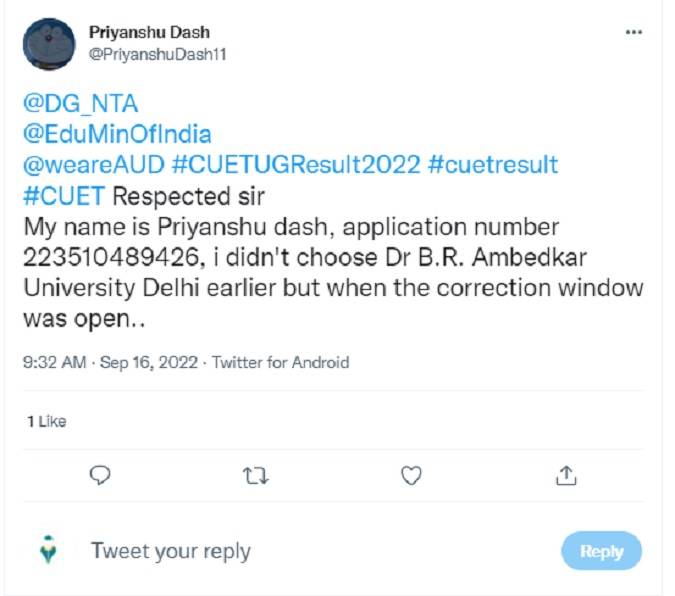Open the share tweet icon

click(x=566, y=476)
